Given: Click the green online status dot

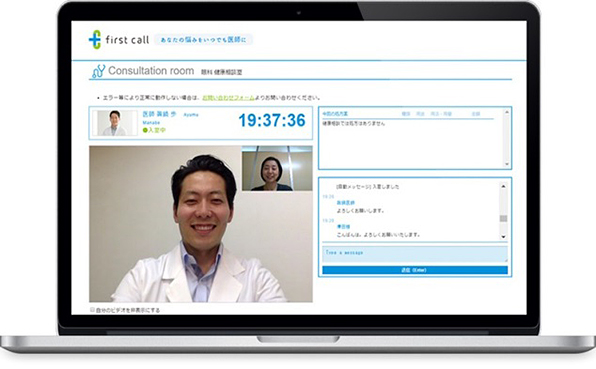Looking at the screenshot, I should tap(145, 130).
